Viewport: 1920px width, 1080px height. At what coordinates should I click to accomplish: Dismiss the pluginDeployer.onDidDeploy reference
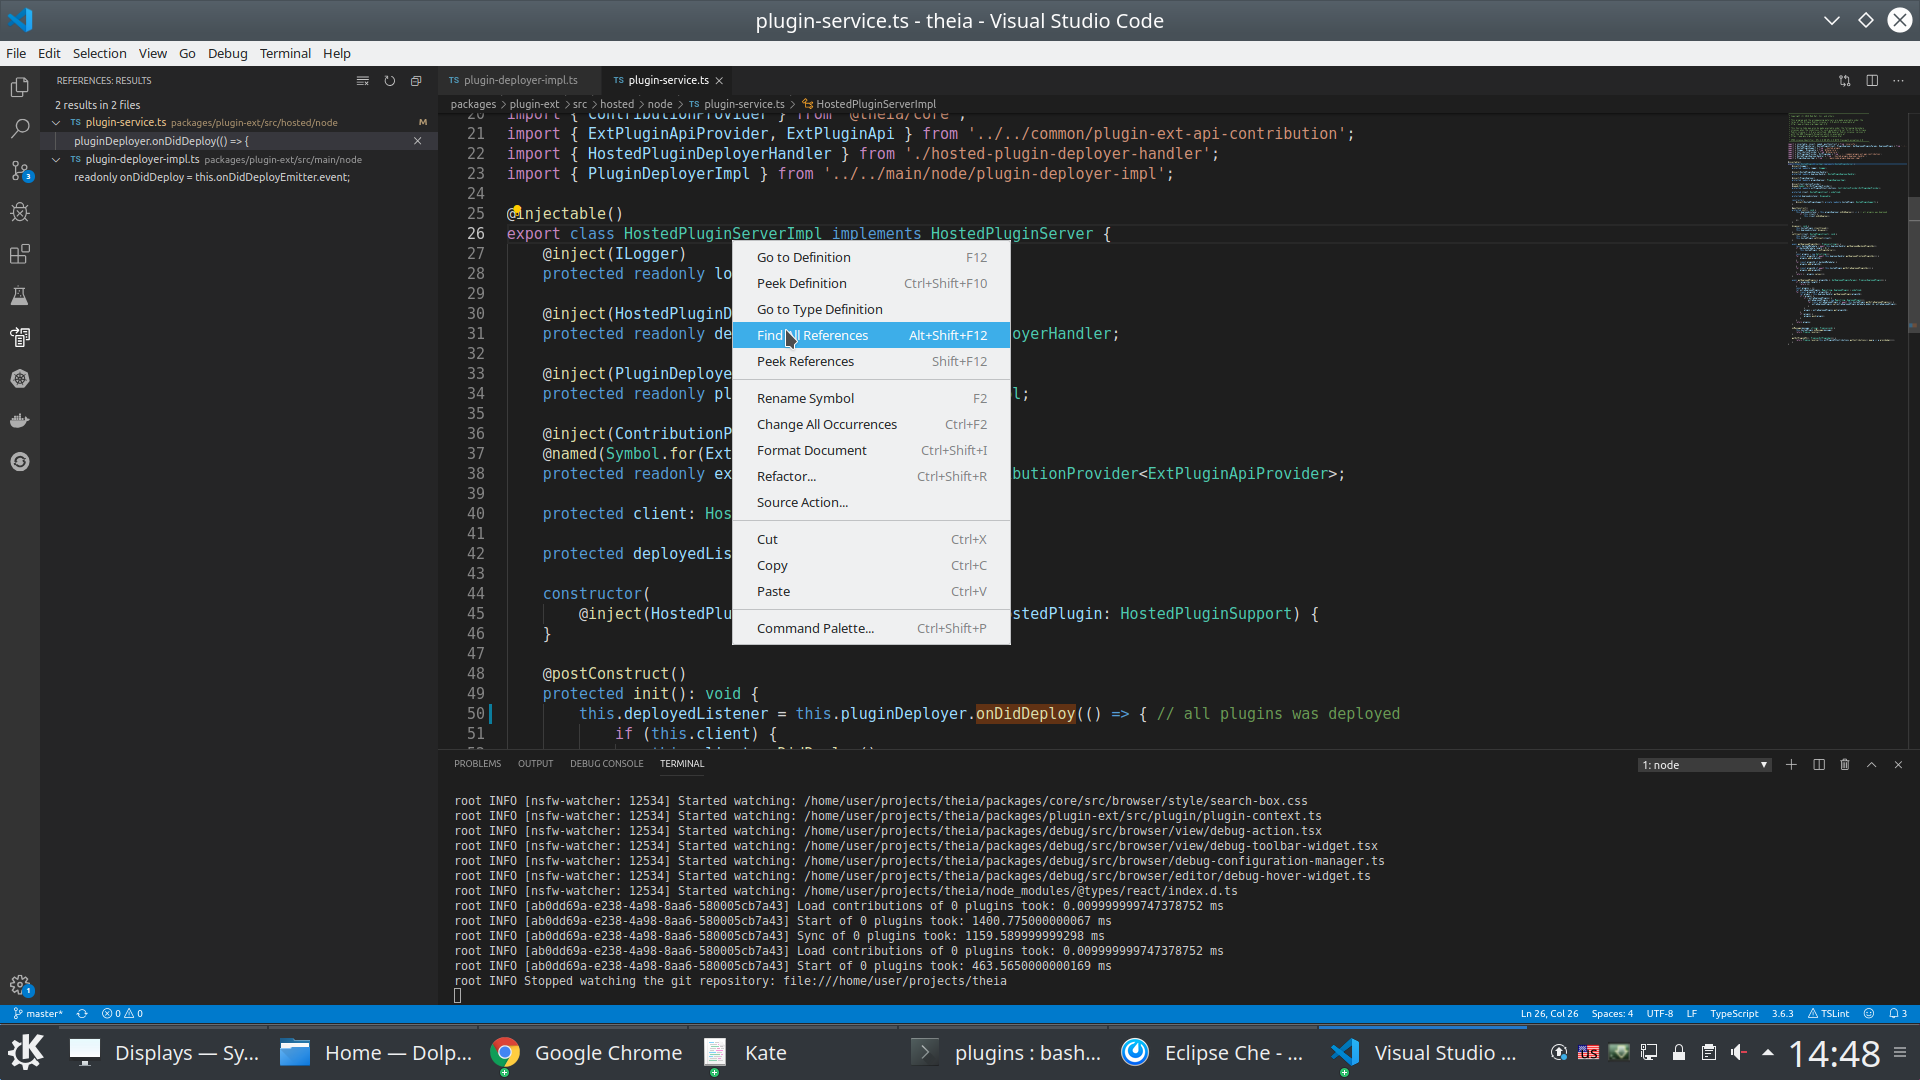point(418,141)
